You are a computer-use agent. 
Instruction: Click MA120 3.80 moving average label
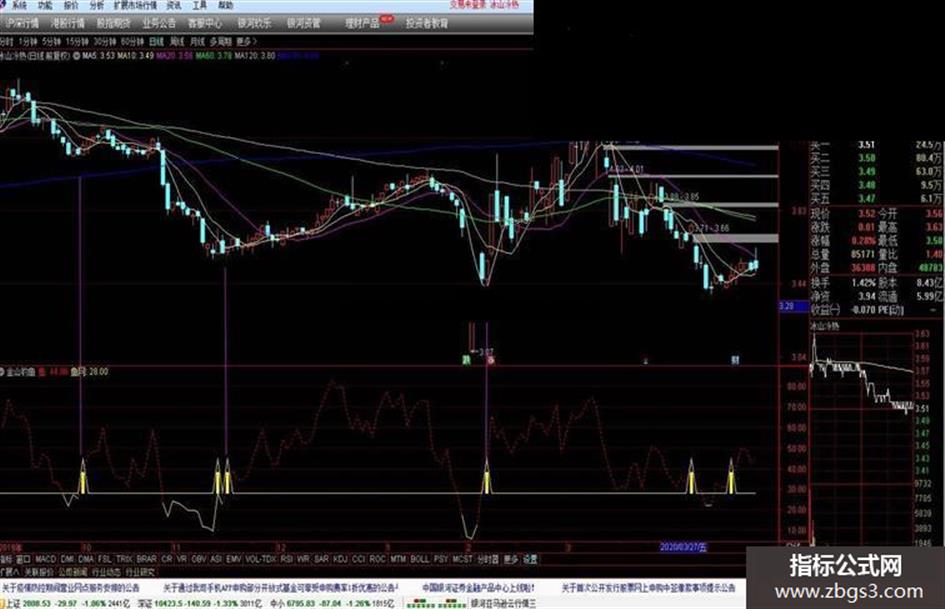pyautogui.click(x=255, y=55)
